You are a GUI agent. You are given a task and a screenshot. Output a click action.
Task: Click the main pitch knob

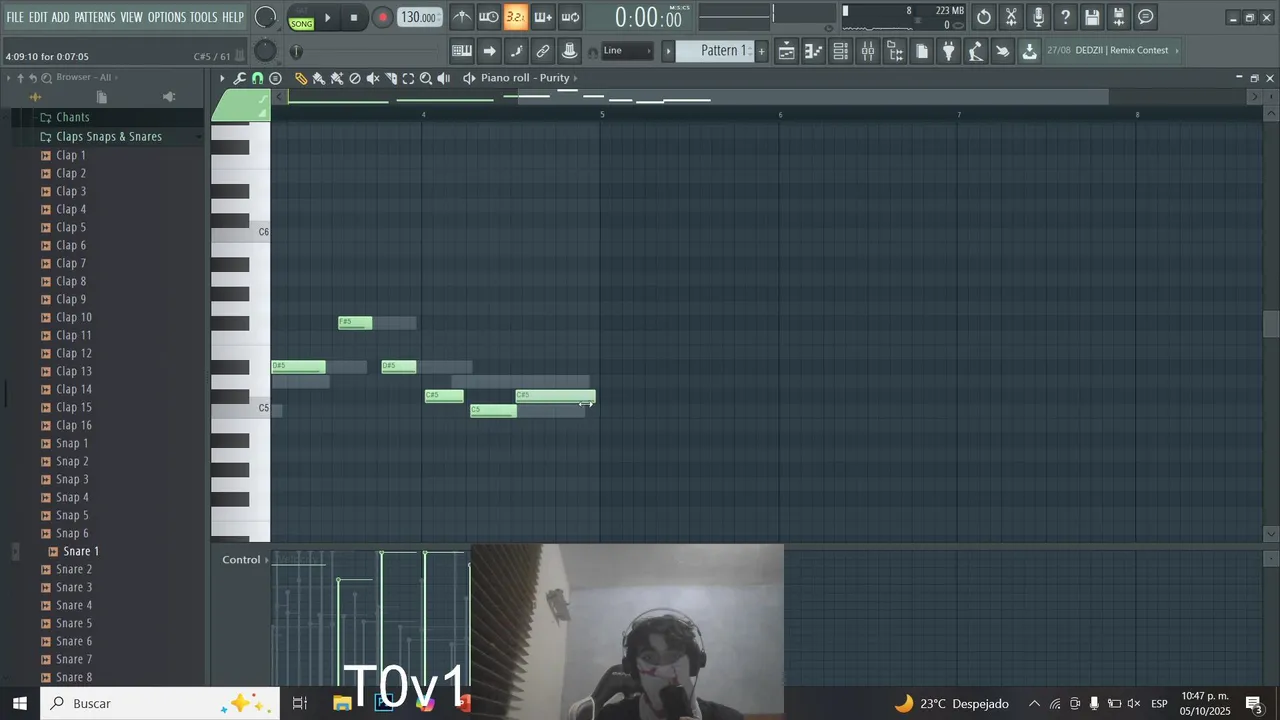tap(265, 51)
